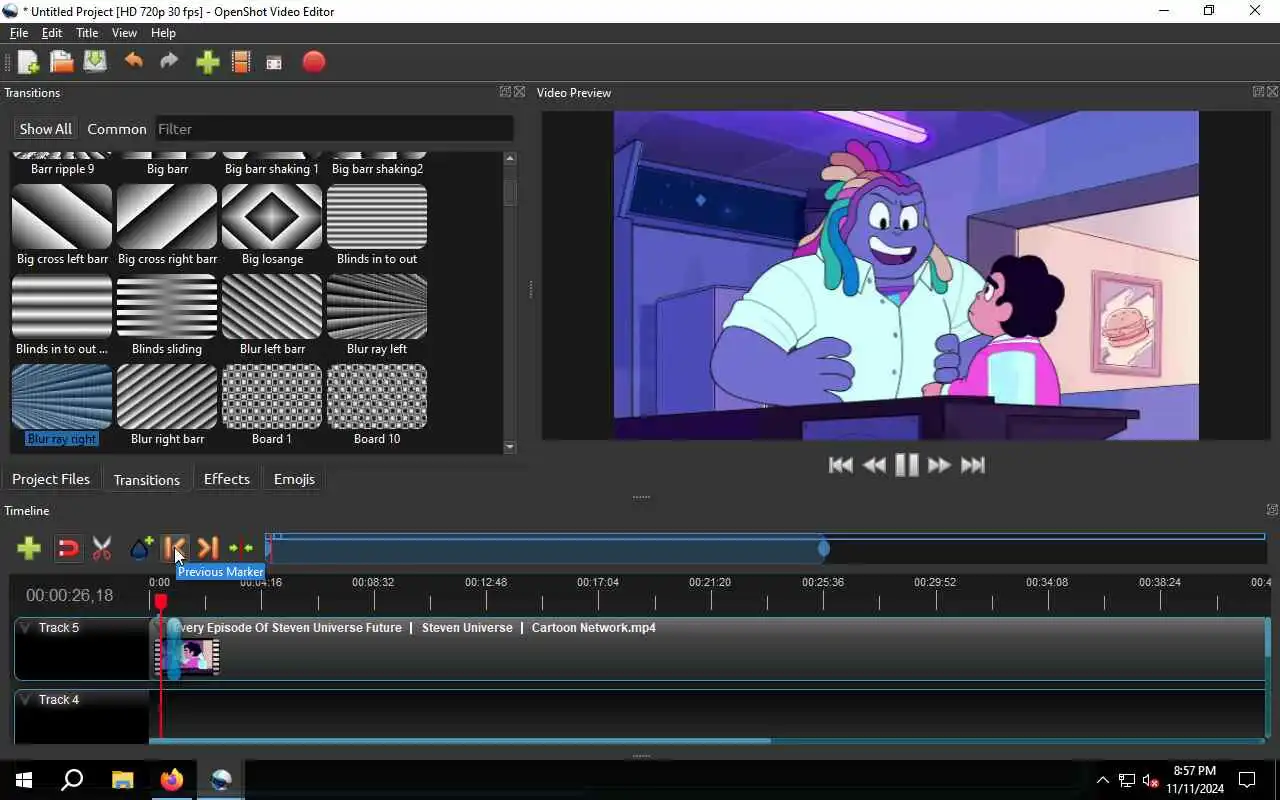Jump to start of video preview
This screenshot has height=800, width=1280.
[841, 465]
